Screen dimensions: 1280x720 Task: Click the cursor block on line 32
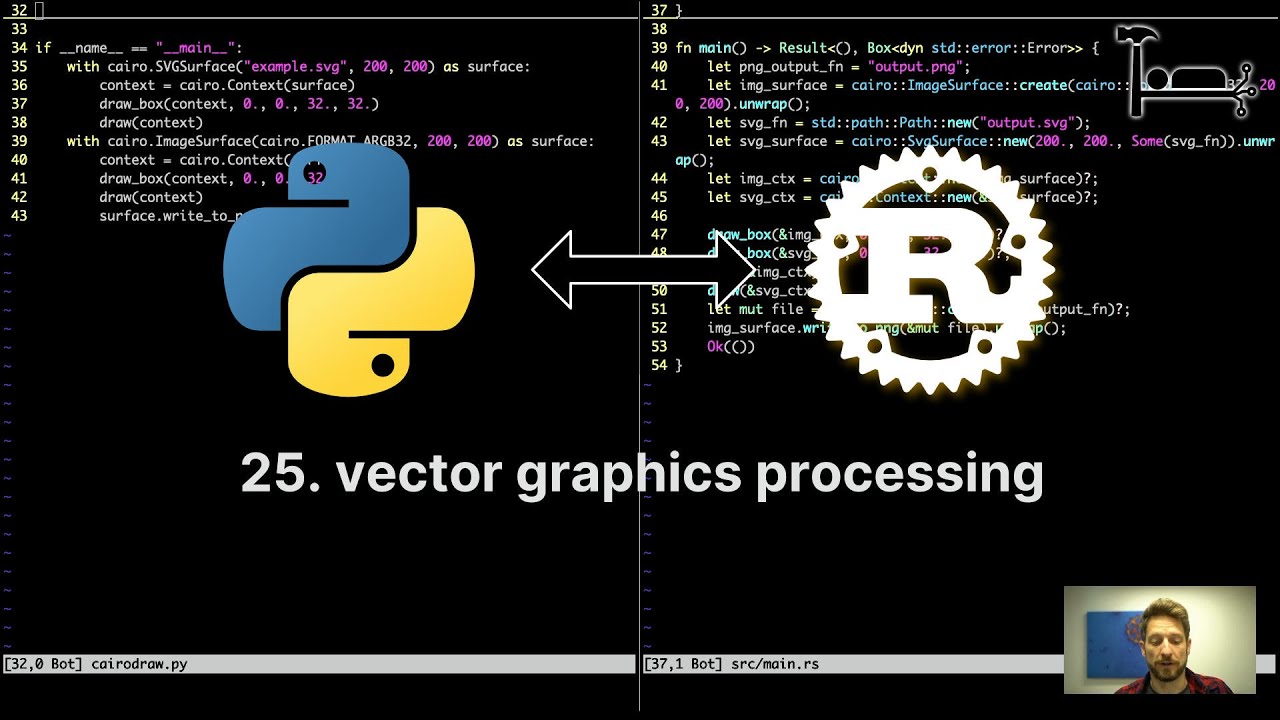[x=39, y=10]
